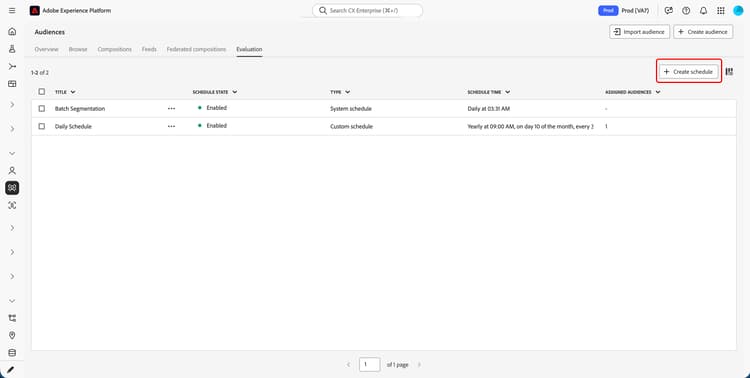The width and height of the screenshot is (750, 378).
Task: Sort by the Title column chevron
Action: pos(73,92)
